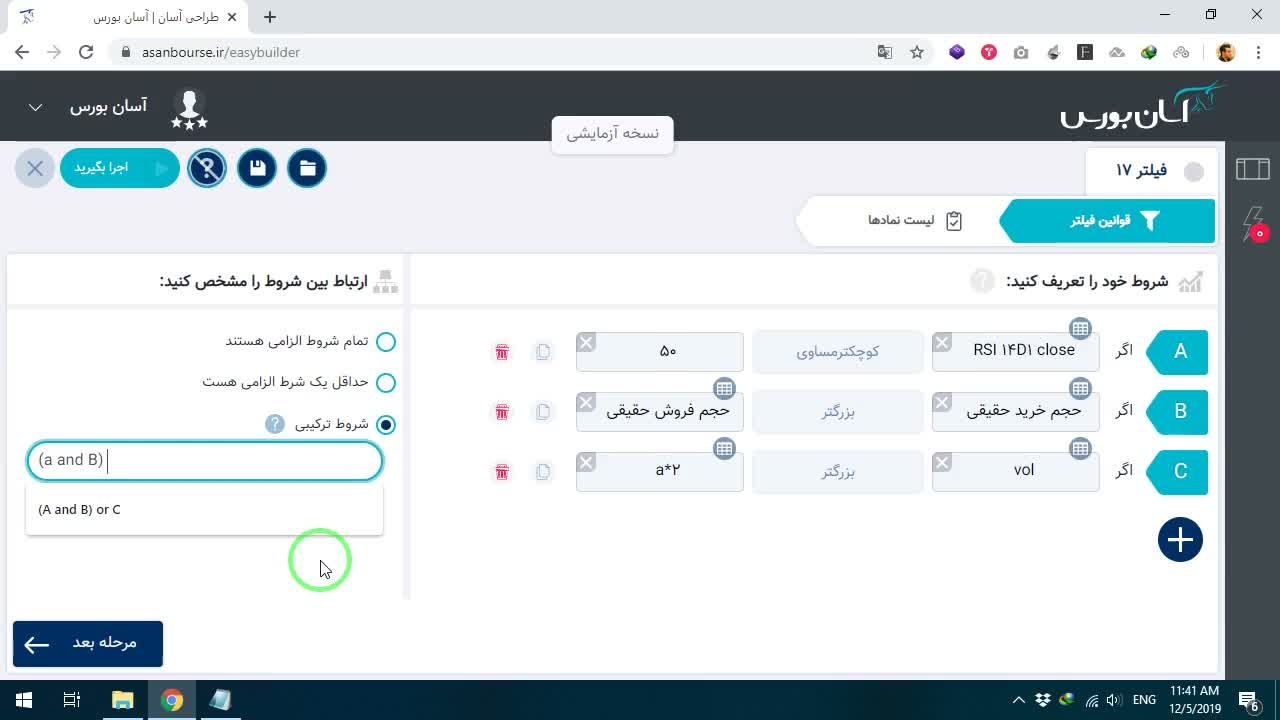Open grid picker above RSI 14D1 close

coord(1080,329)
